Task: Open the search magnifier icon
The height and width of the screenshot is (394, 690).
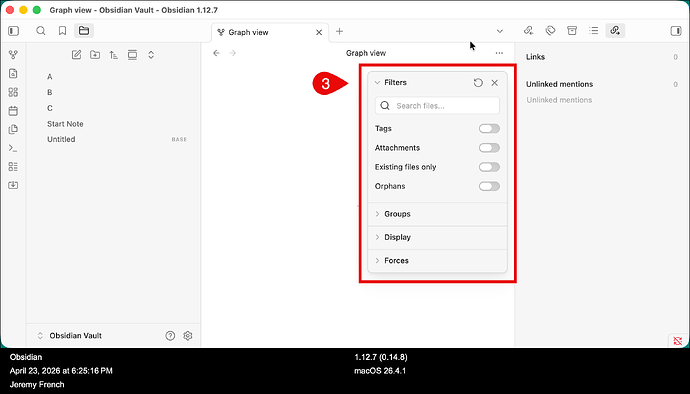Action: 41,31
